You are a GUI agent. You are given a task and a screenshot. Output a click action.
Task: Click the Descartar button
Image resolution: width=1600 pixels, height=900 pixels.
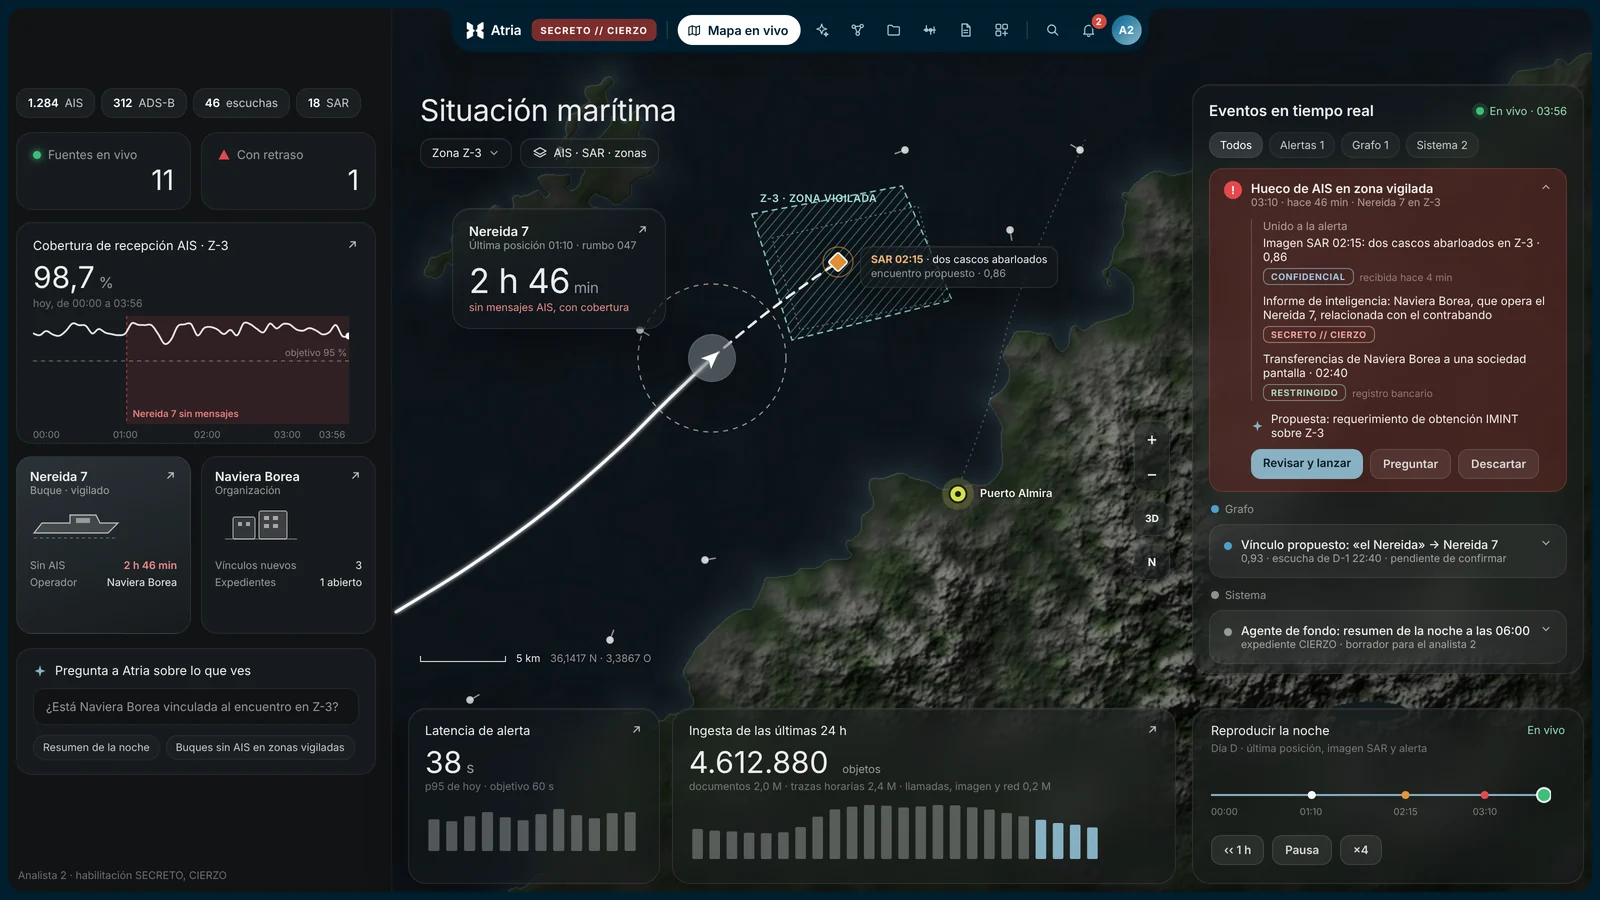[x=1498, y=464]
